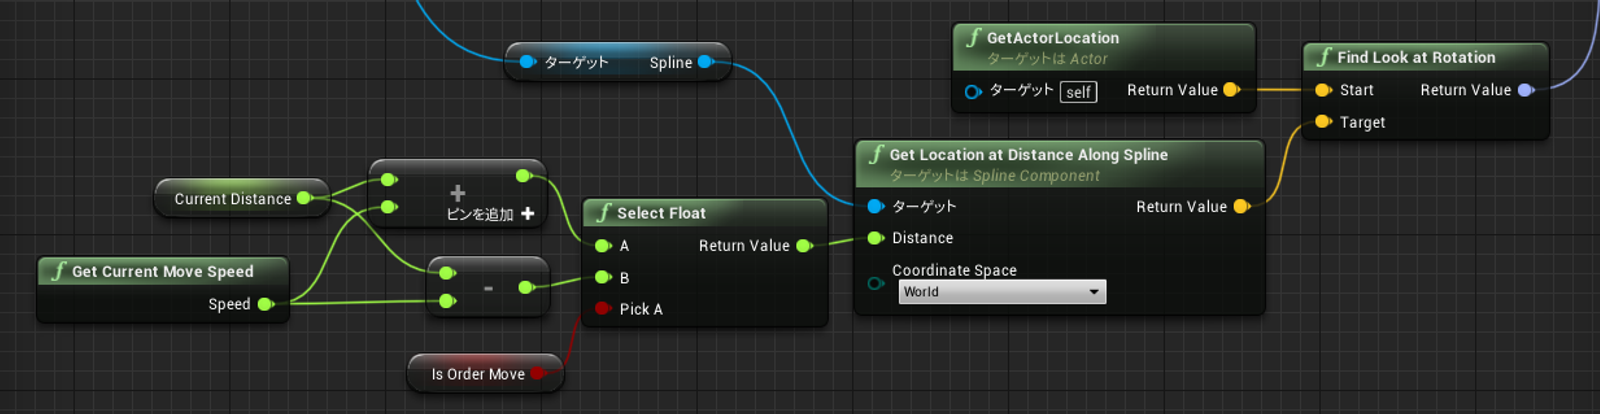Select the Select Float node title
1600x414 pixels.
(661, 213)
